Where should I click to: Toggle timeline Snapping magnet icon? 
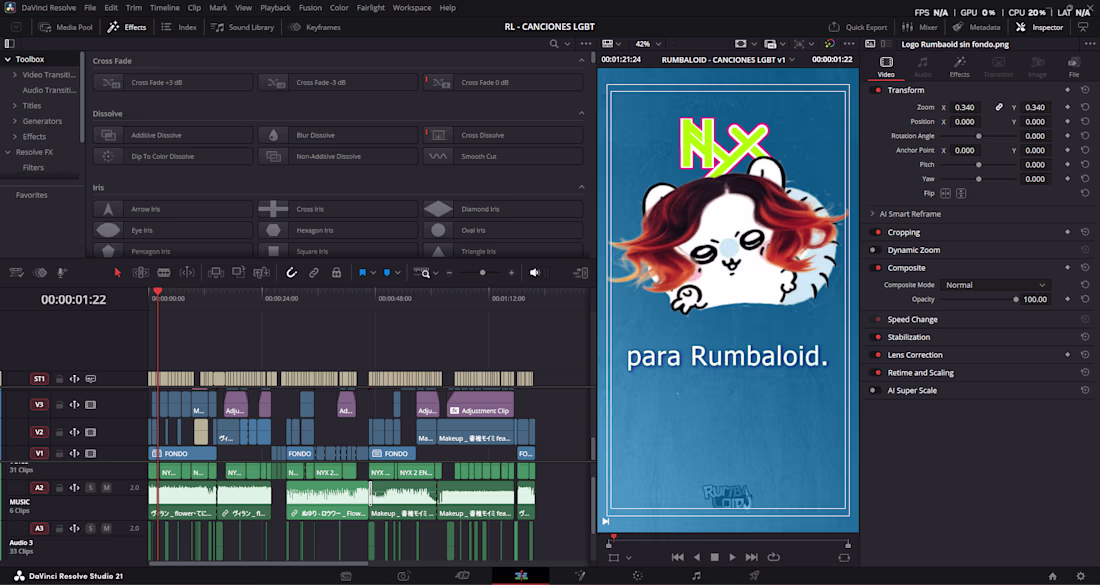pyautogui.click(x=291, y=273)
